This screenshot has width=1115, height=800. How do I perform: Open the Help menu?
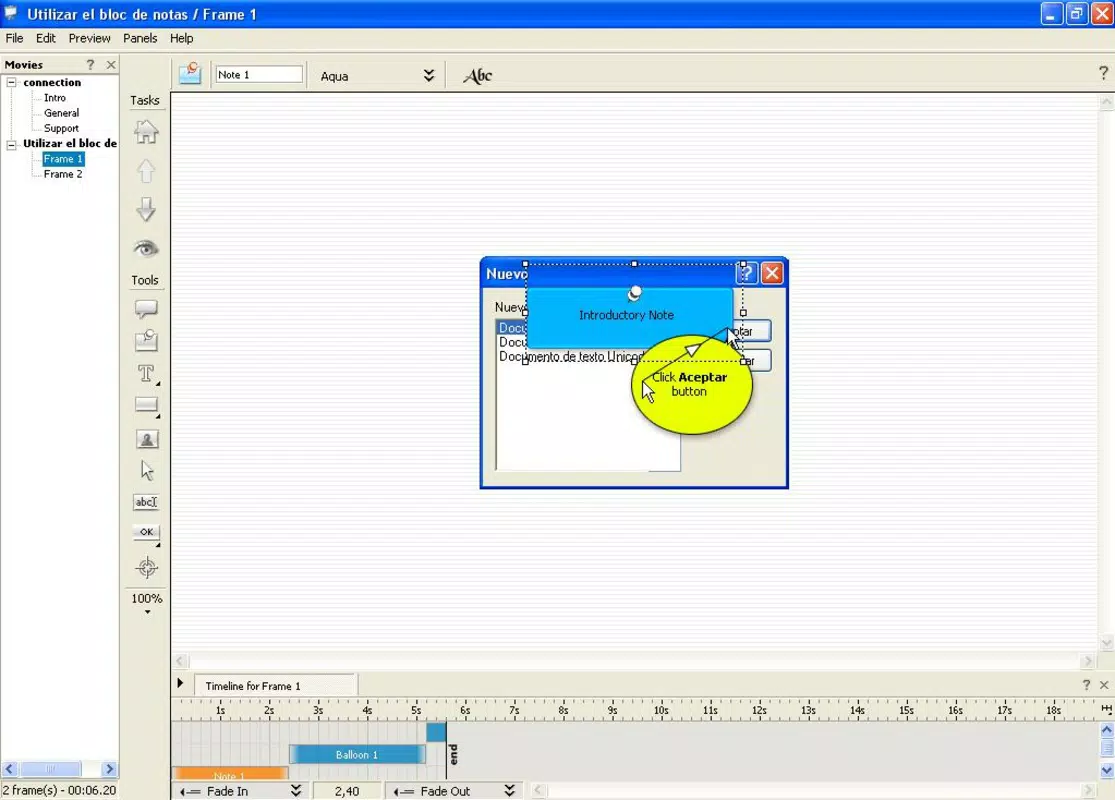pyautogui.click(x=181, y=38)
